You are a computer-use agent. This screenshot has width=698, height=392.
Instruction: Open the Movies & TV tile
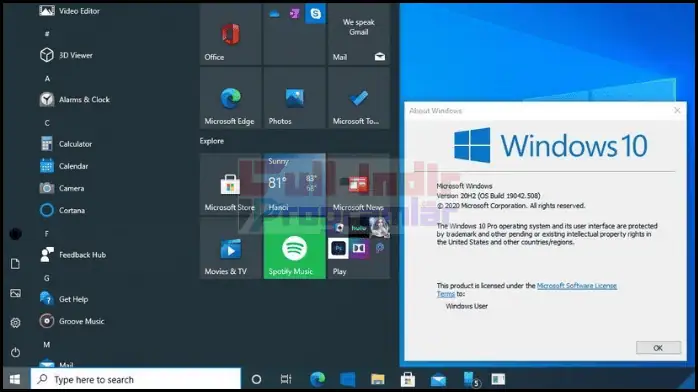coord(230,248)
